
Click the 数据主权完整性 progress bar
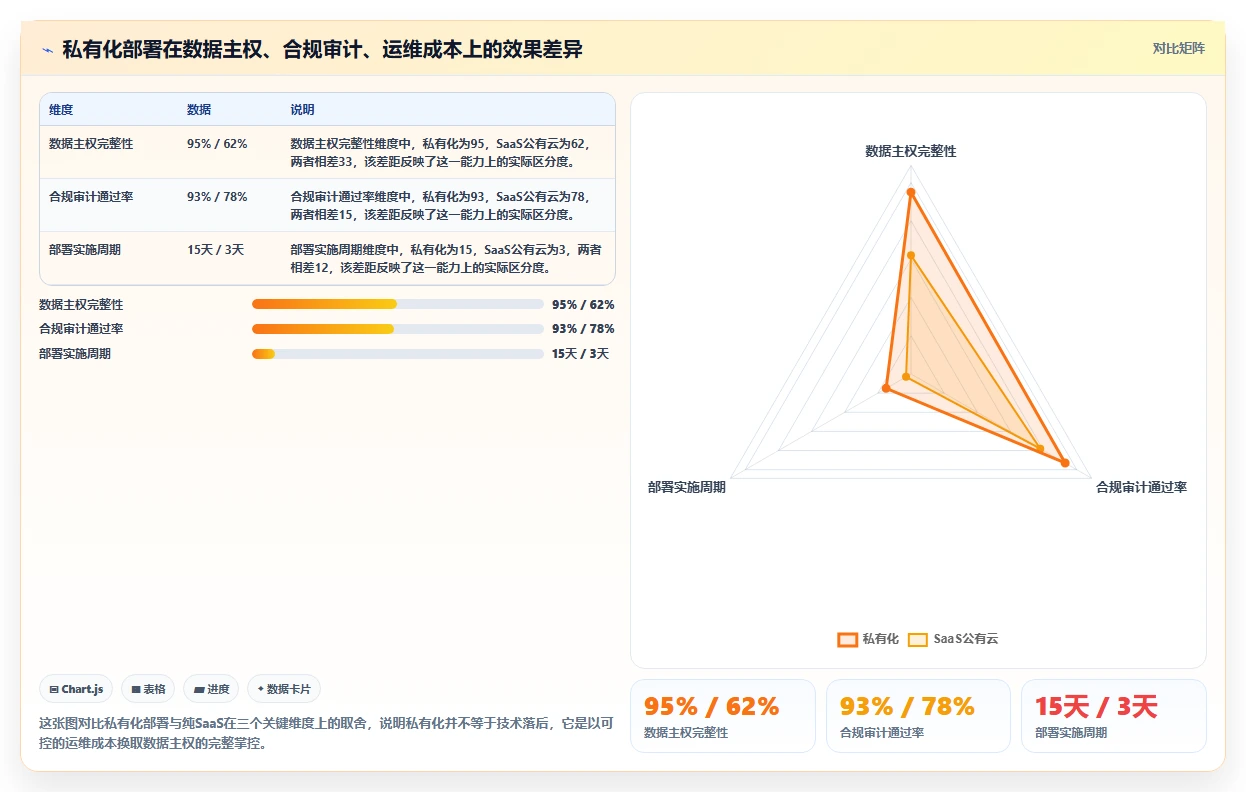click(398, 304)
